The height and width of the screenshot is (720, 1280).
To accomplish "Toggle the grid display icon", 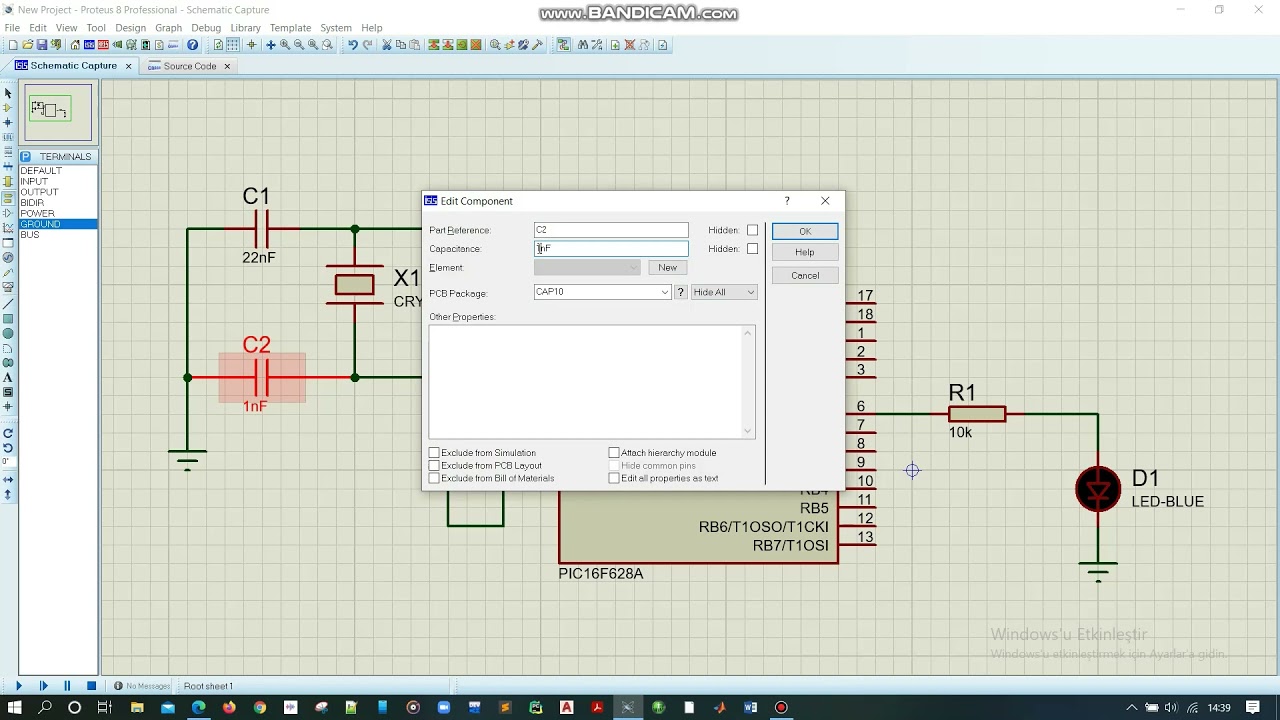I will (233, 45).
